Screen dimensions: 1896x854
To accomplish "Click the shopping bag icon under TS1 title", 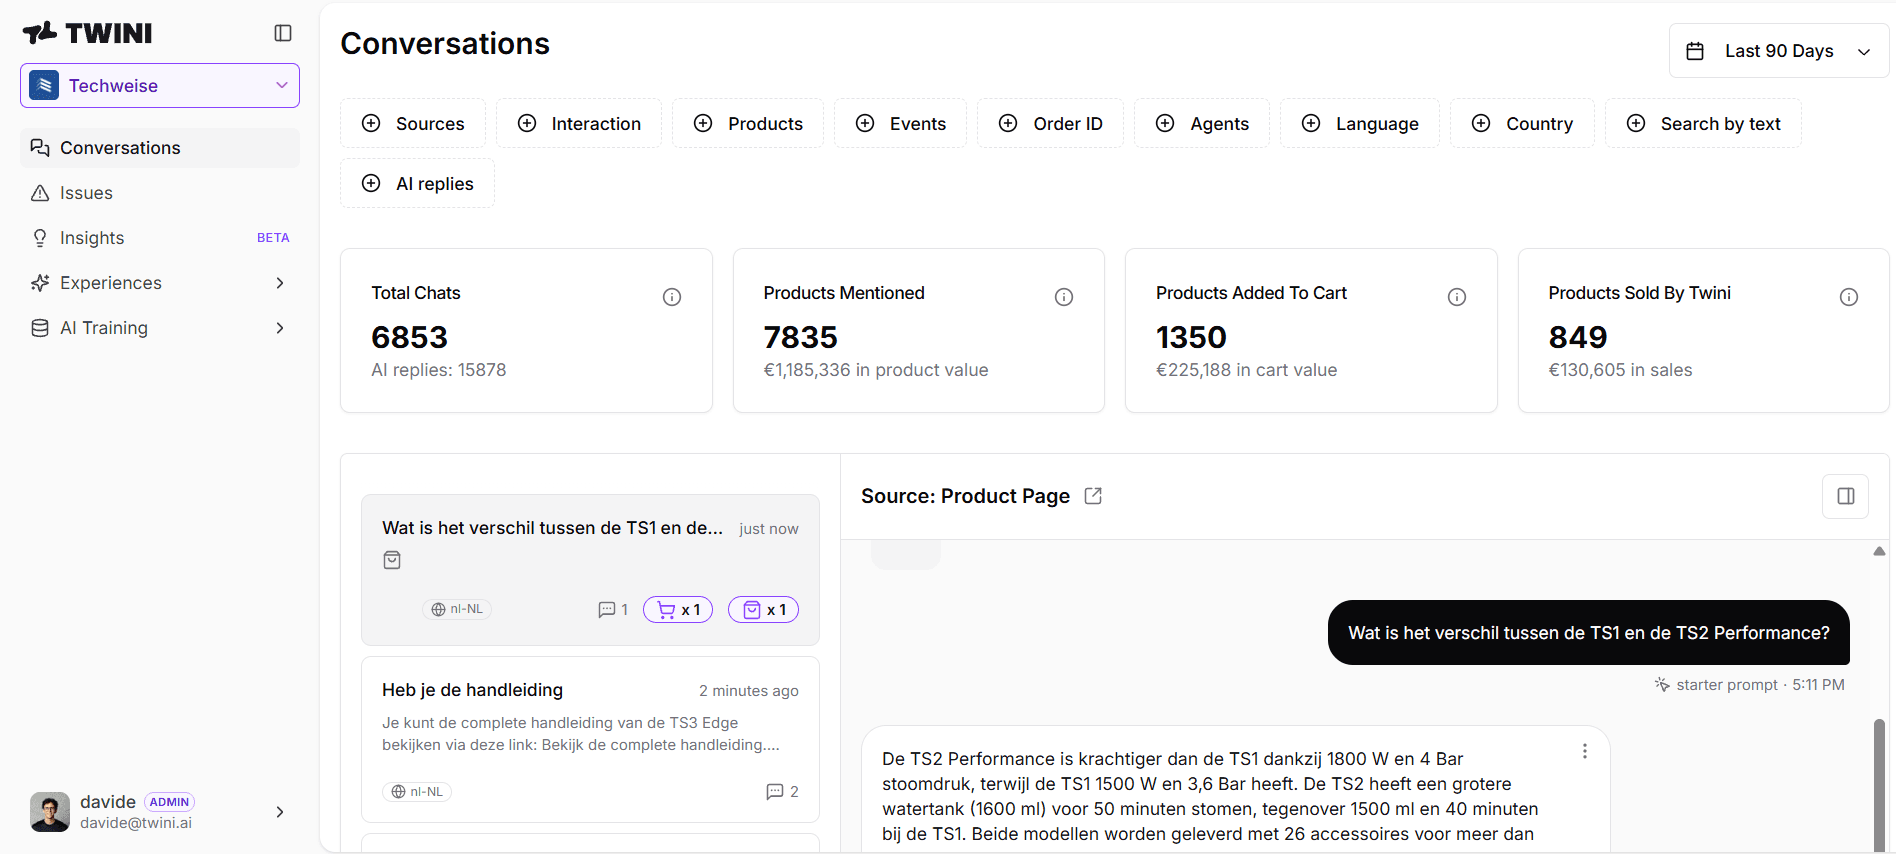I will (x=392, y=560).
